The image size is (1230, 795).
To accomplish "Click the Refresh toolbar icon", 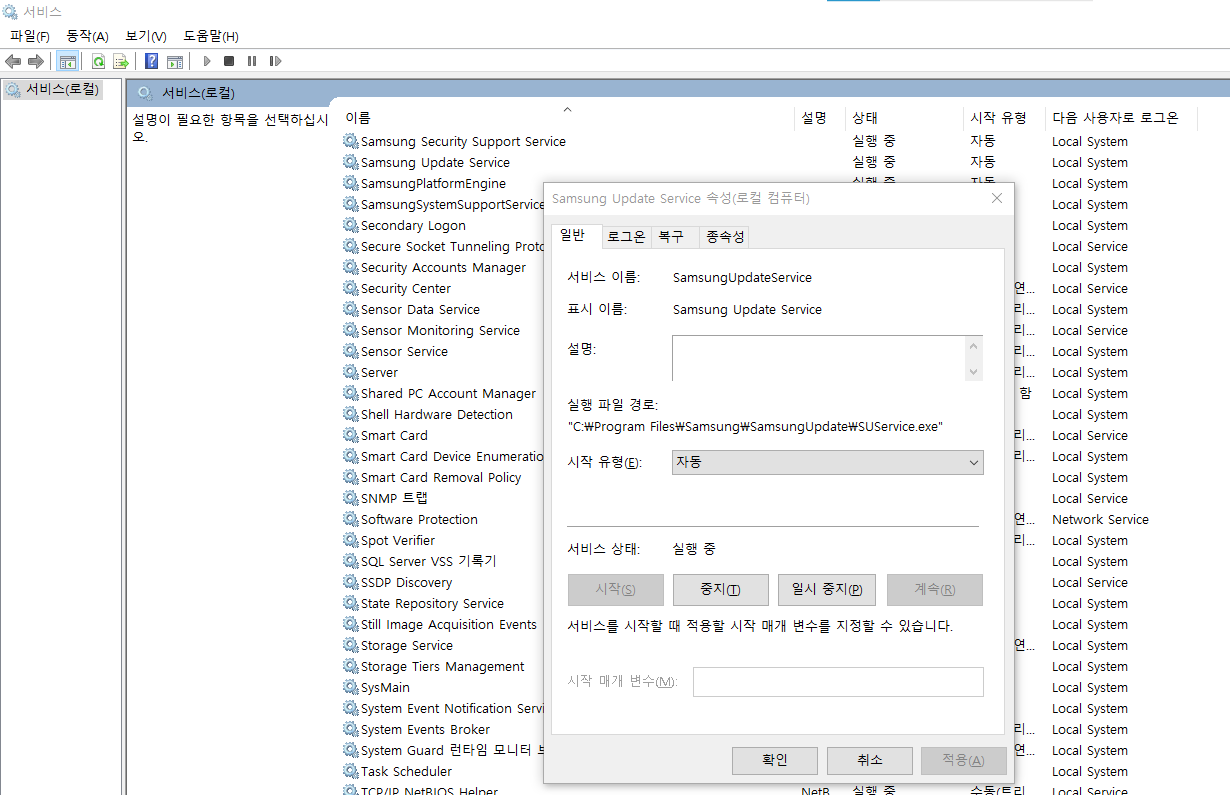I will click(98, 61).
